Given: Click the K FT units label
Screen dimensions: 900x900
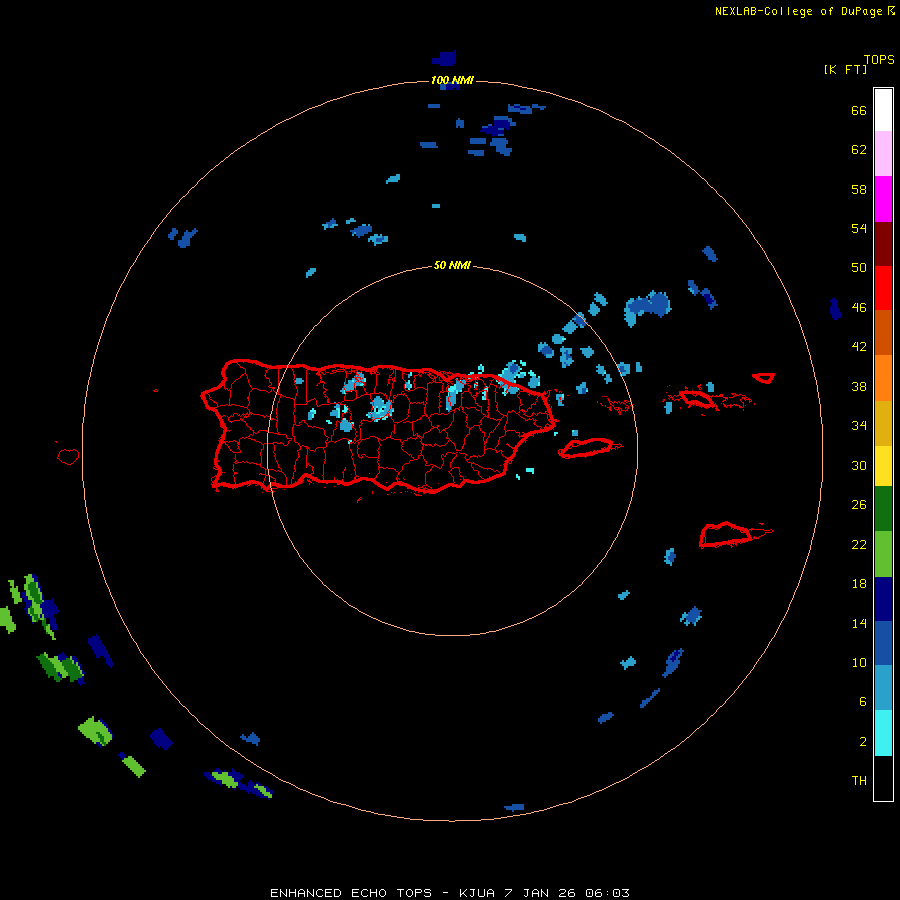Looking at the screenshot, I should click(x=845, y=69).
